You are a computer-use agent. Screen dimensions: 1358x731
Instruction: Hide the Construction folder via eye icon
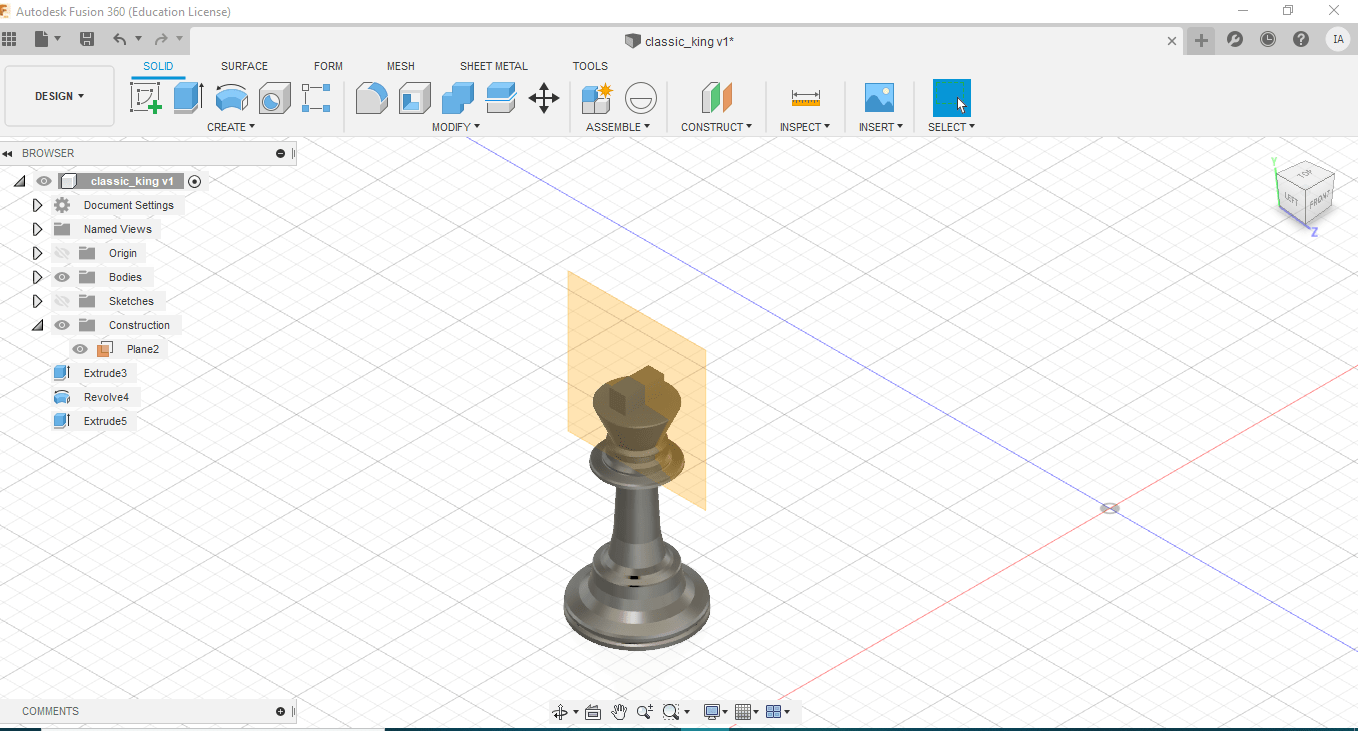(x=62, y=325)
